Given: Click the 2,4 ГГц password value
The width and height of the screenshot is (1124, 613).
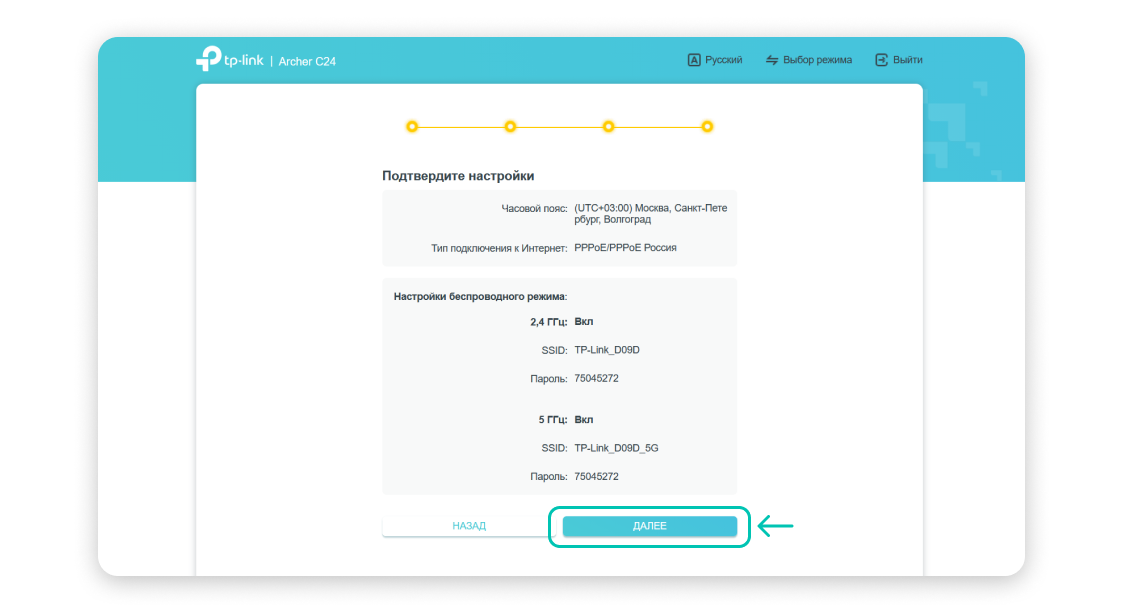Looking at the screenshot, I should 596,379.
